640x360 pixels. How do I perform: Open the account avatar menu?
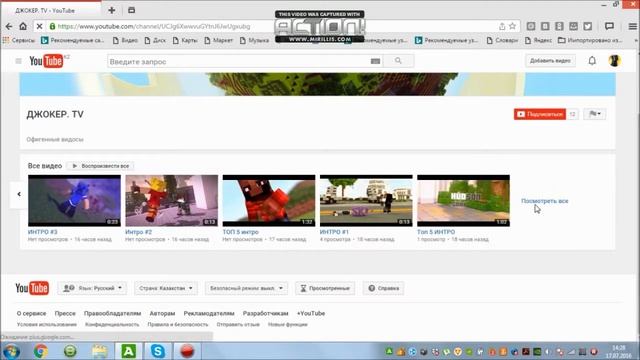(615, 61)
